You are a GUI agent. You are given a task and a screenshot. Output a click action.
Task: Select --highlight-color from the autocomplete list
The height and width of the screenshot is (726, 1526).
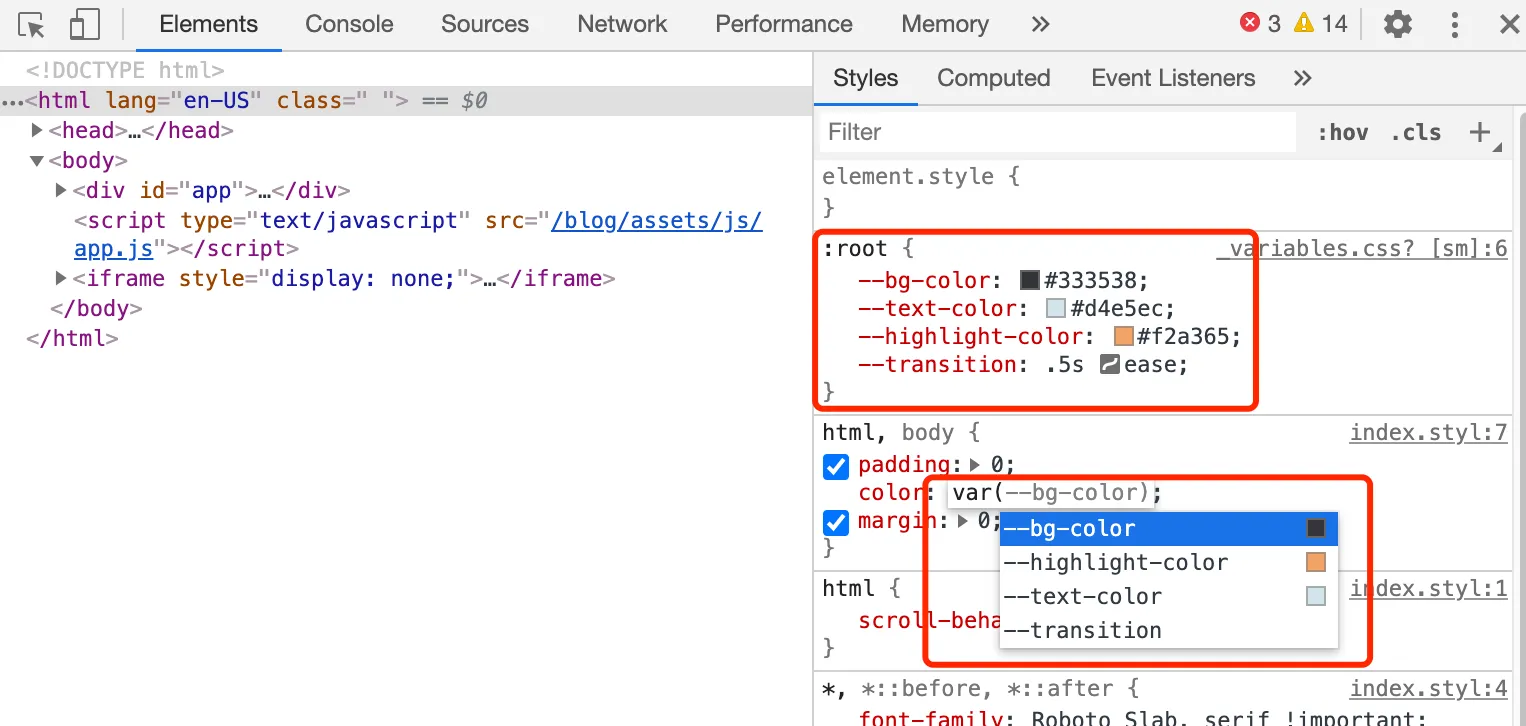click(1116, 562)
